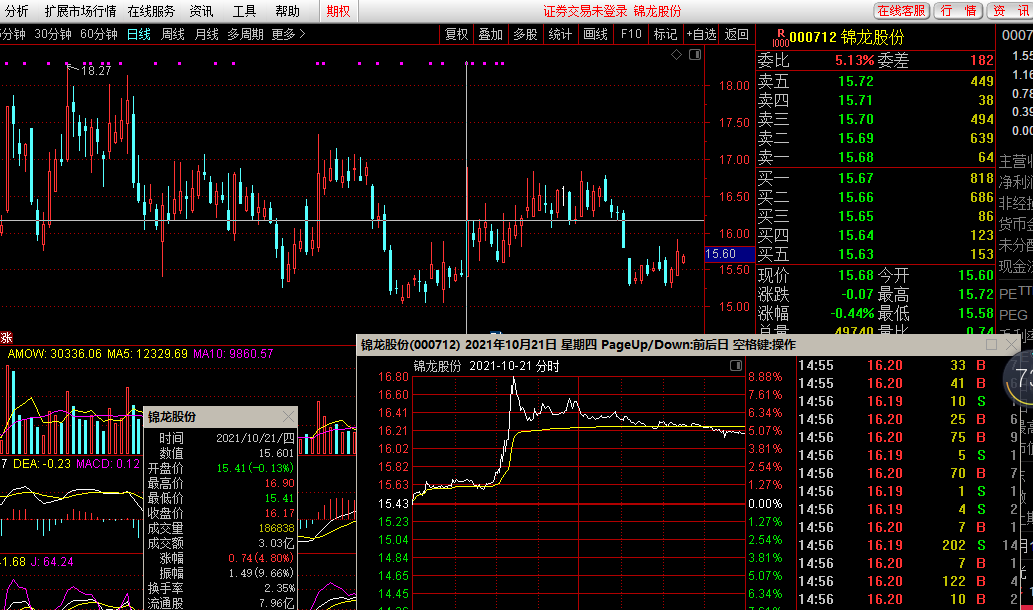Click the 证券交易未登录 login link

tap(584, 11)
